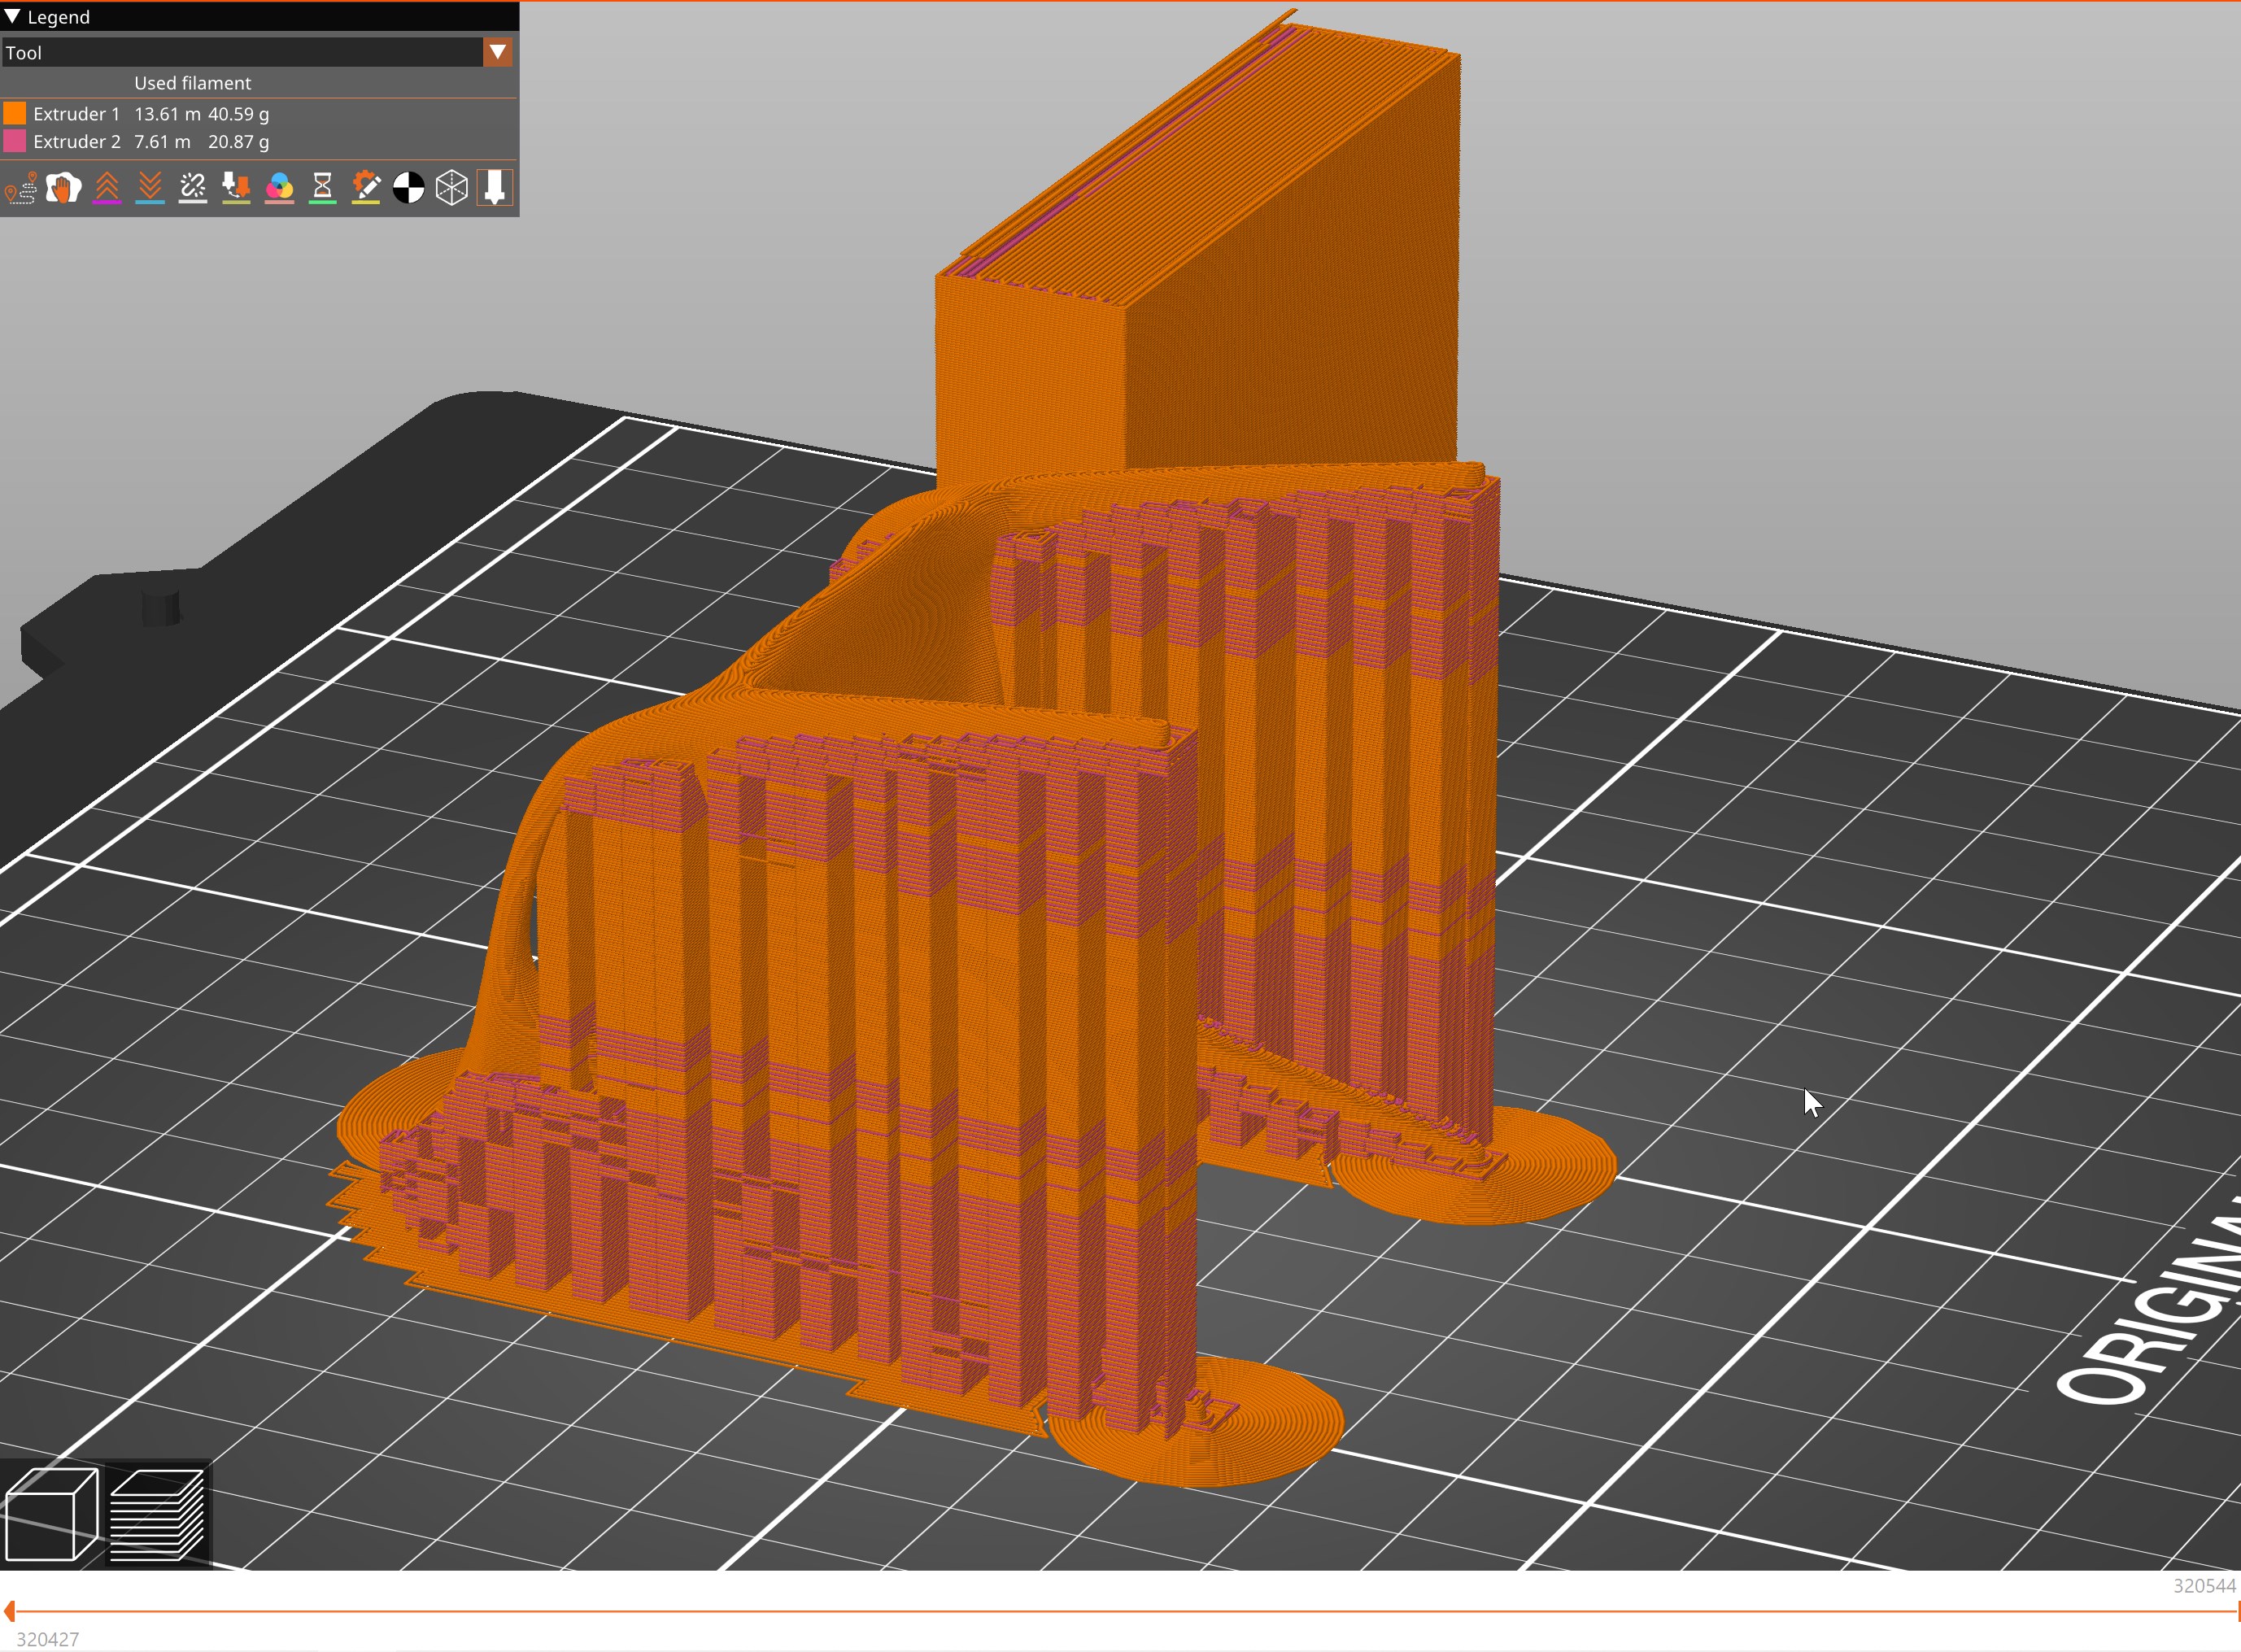
Task: Toggle deretractions downward-chevrons icon
Action: click(150, 188)
